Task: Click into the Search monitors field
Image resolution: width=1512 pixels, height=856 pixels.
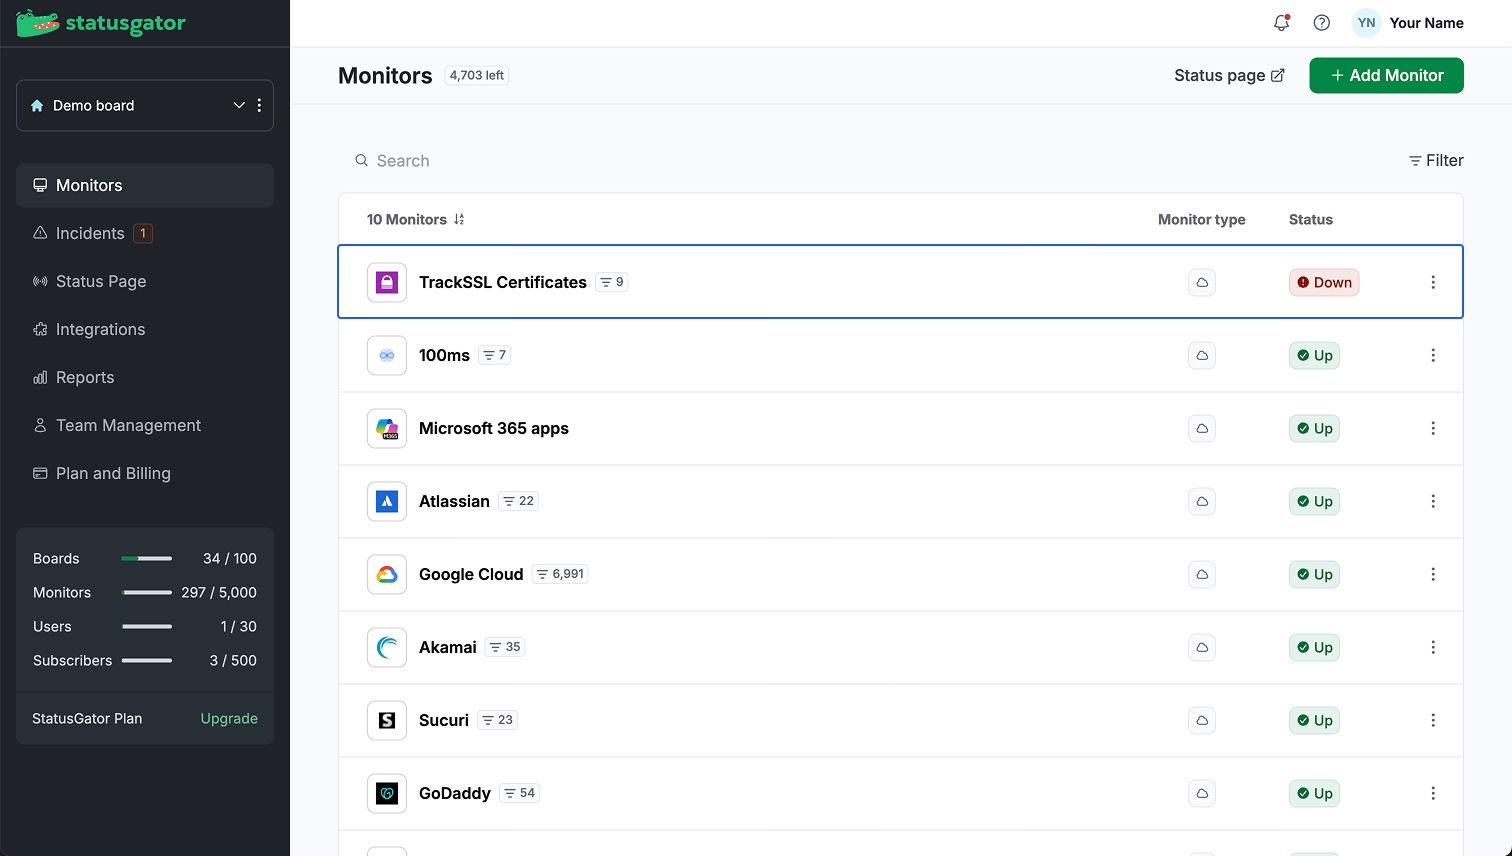Action: click(x=870, y=160)
